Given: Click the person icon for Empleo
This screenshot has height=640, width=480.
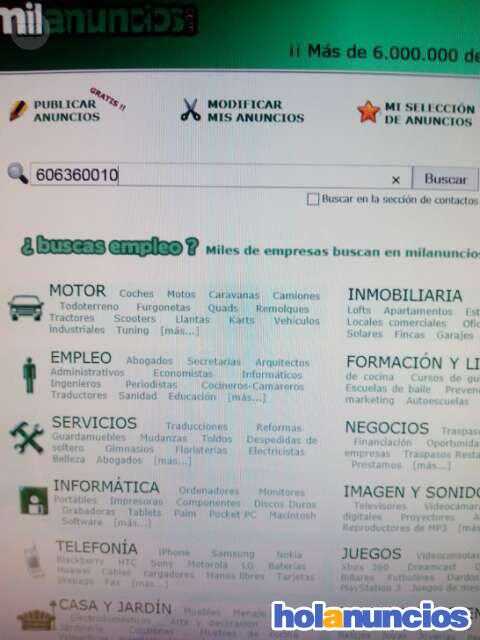Looking at the screenshot, I should click(x=29, y=376).
